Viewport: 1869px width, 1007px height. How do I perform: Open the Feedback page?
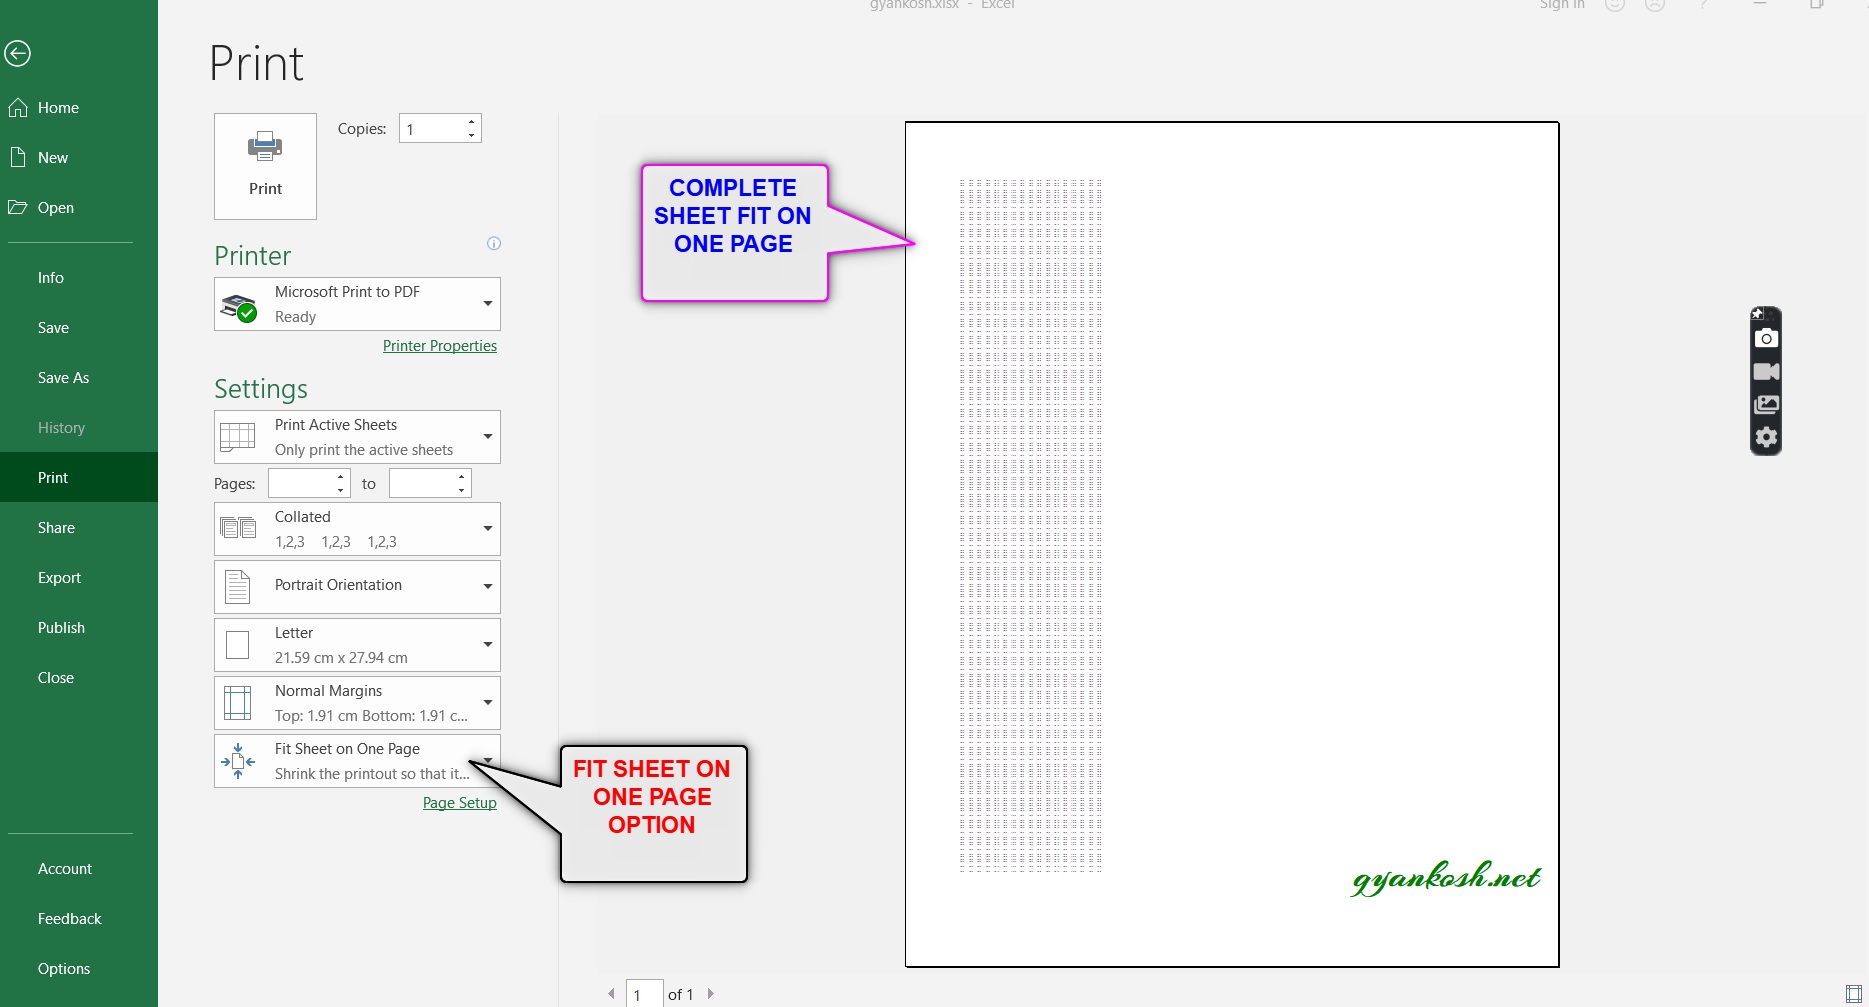point(79,919)
